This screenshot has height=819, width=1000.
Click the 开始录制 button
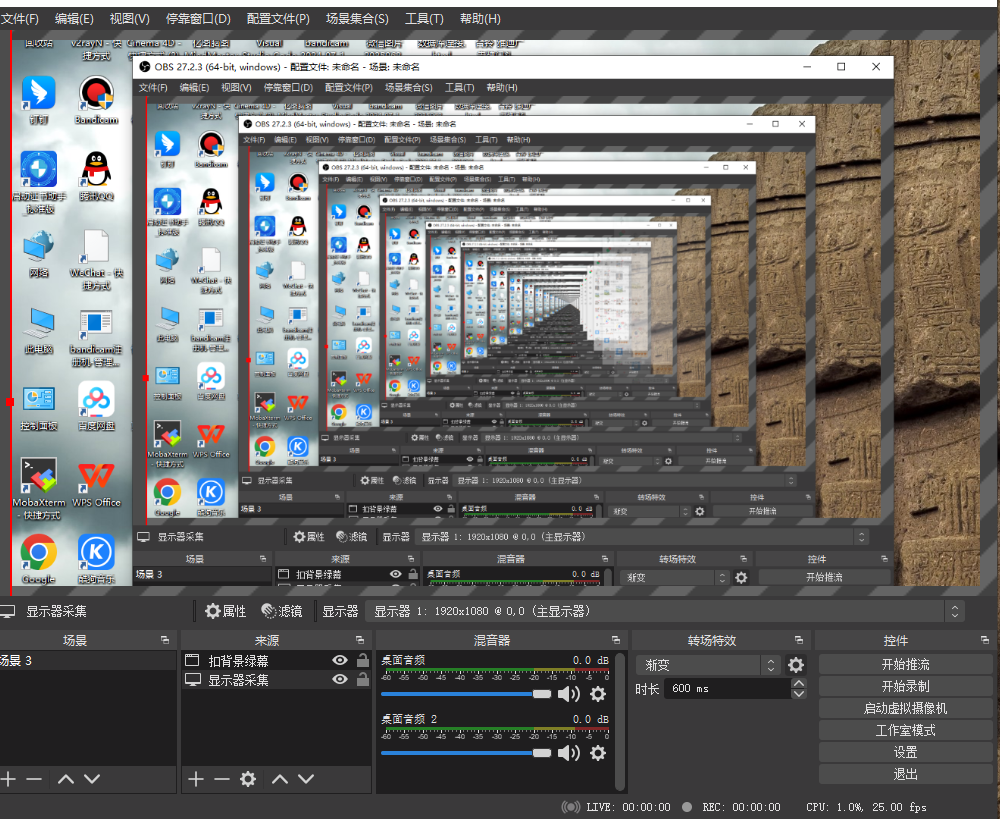(x=905, y=686)
